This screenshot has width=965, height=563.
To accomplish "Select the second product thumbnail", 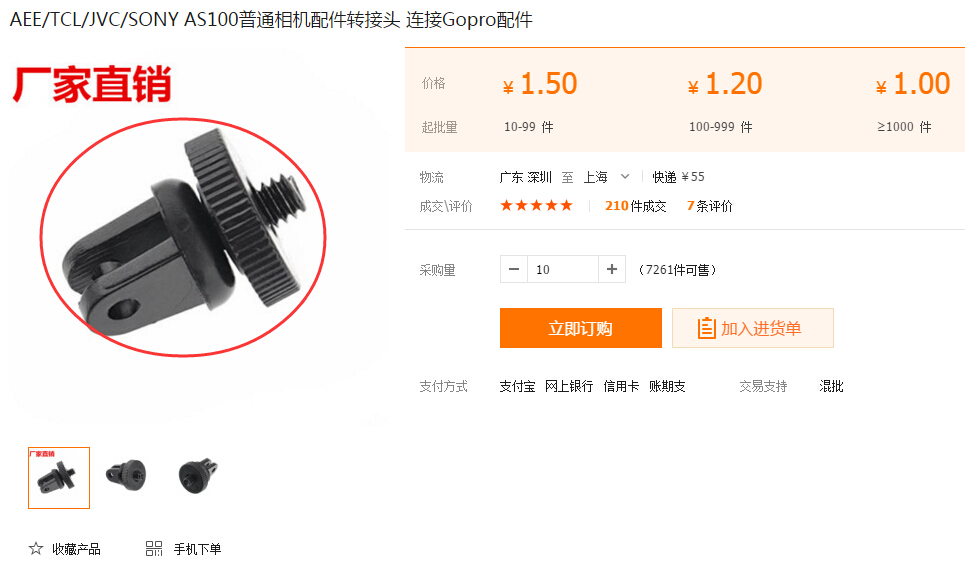I will coord(126,476).
